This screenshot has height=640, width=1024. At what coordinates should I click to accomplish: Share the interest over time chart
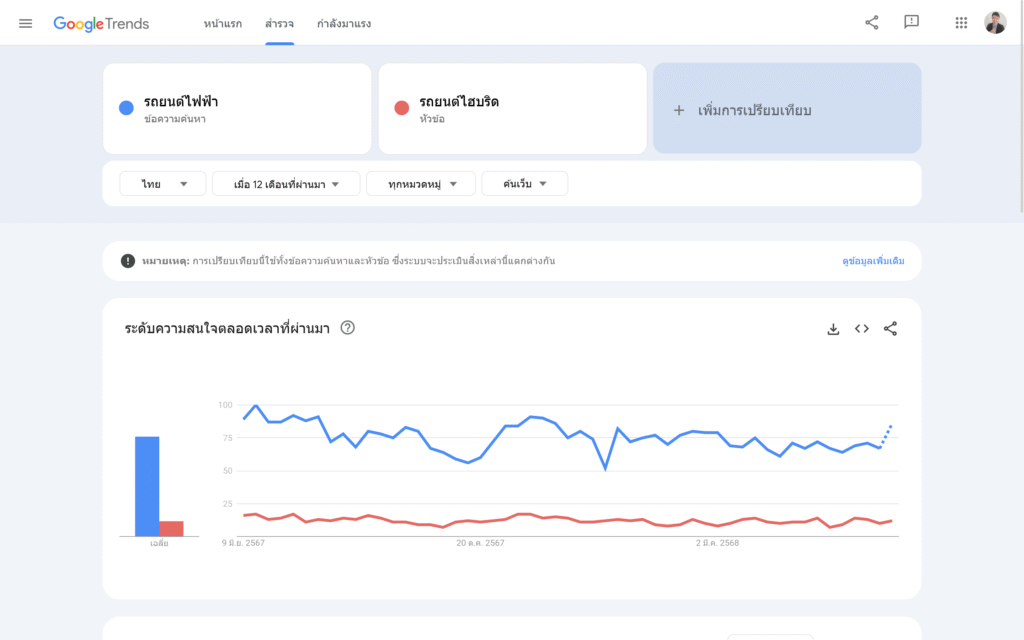tap(890, 328)
